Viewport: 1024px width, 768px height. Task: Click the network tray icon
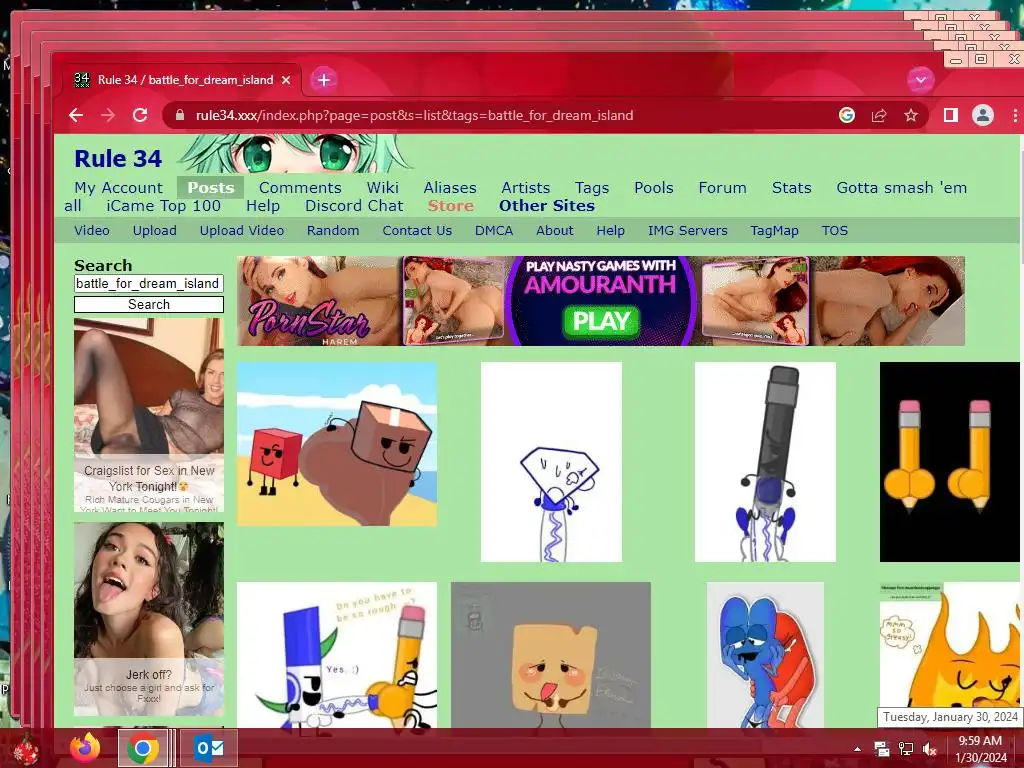pos(906,749)
